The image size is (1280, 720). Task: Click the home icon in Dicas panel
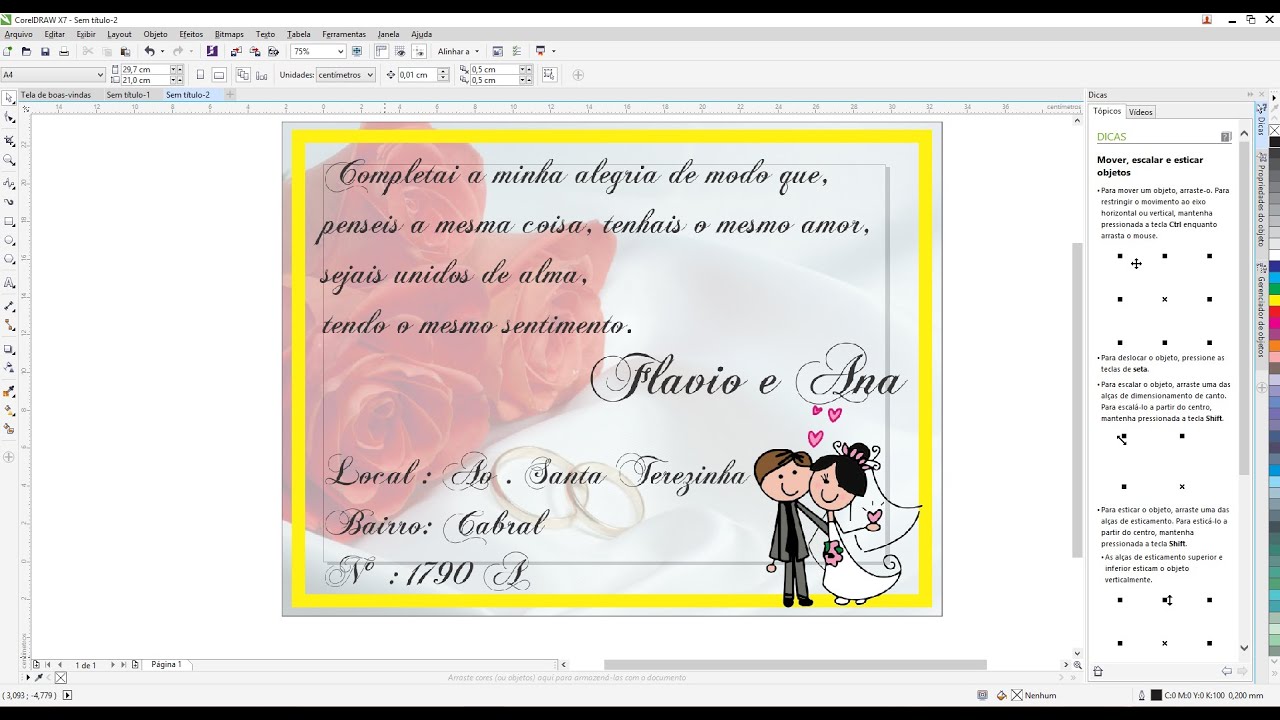pos(1098,672)
